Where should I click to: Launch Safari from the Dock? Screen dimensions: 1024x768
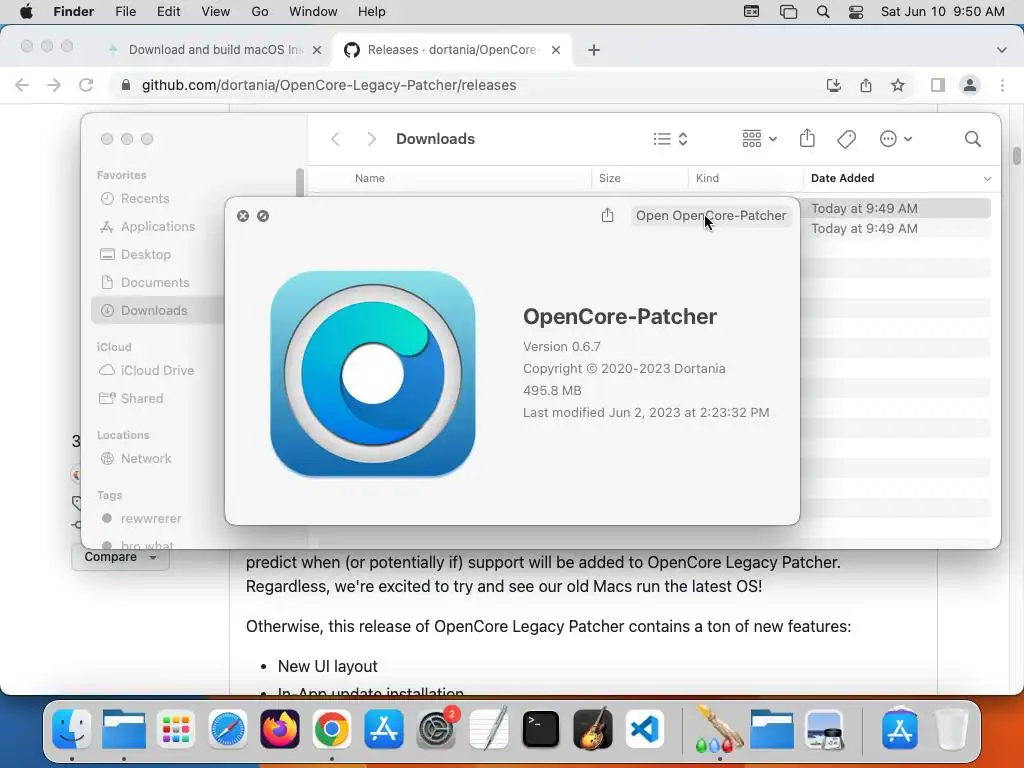coord(228,729)
